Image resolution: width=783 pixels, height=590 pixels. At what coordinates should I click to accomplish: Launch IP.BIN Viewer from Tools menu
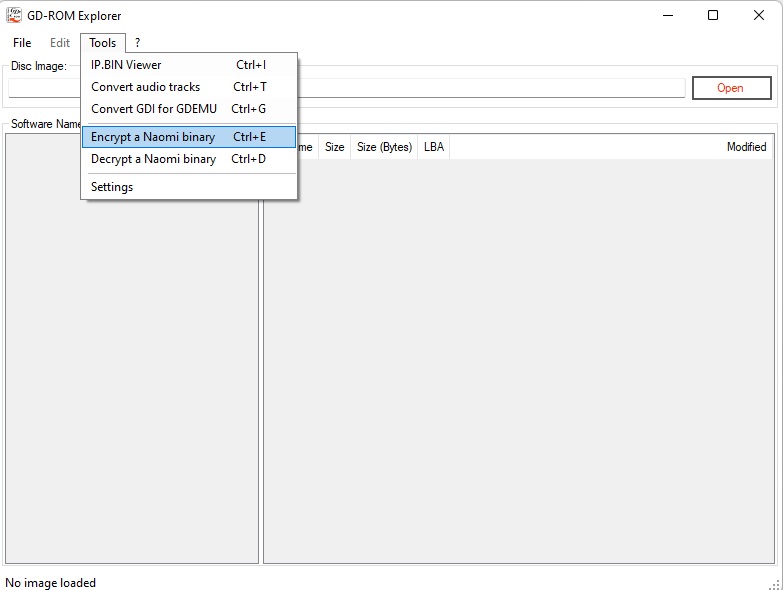[x=189, y=65]
